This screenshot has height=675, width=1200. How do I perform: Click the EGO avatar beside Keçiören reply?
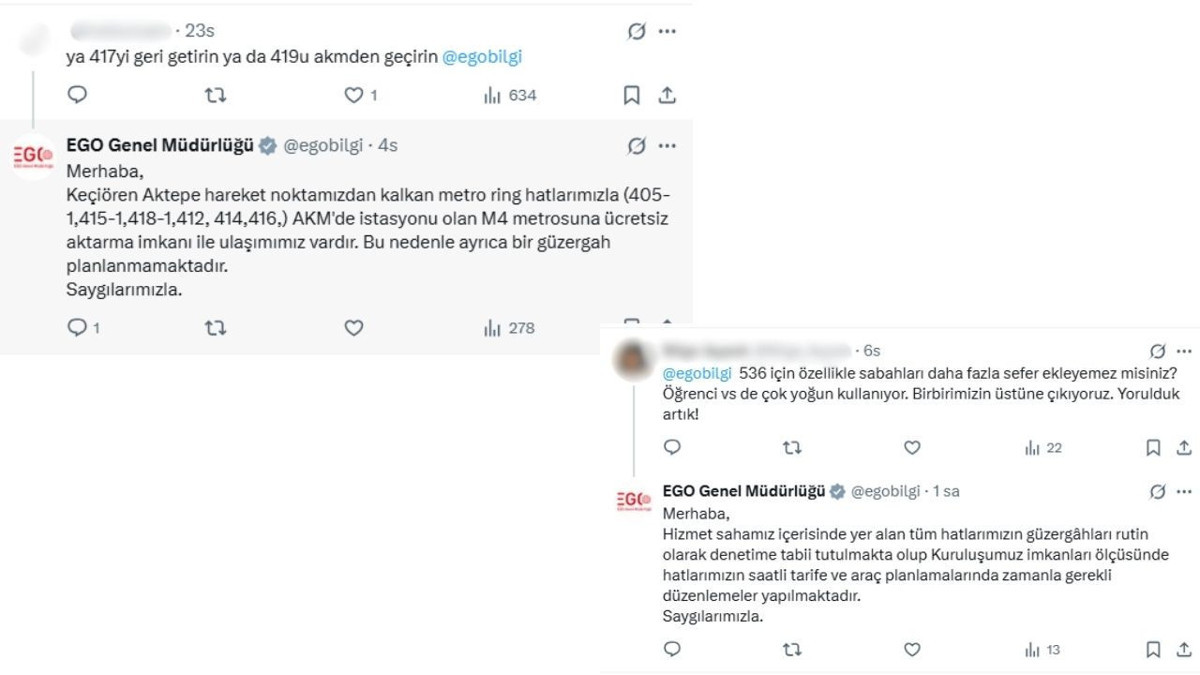point(33,157)
